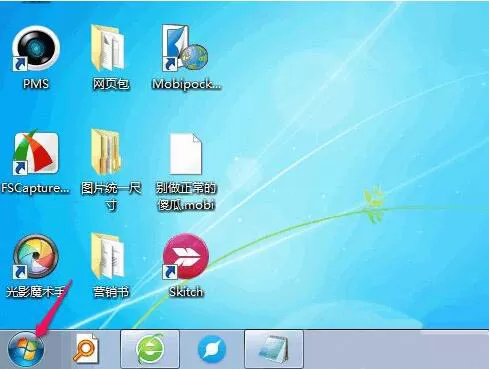Select the FSCapture... label text
This screenshot has width=489, height=369.
pos(36,188)
